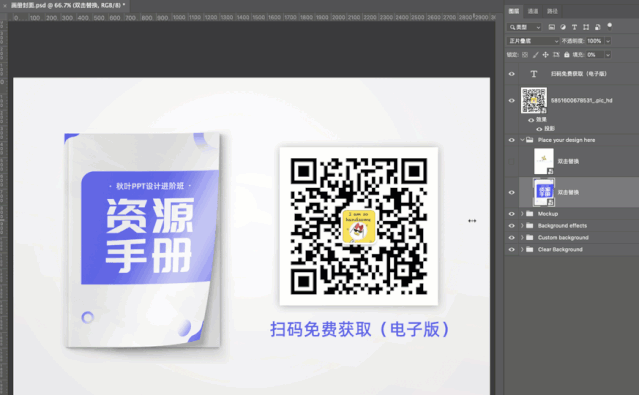Select the 扫码免费获取 text layer name
This screenshot has height=395, width=639.
click(x=579, y=74)
